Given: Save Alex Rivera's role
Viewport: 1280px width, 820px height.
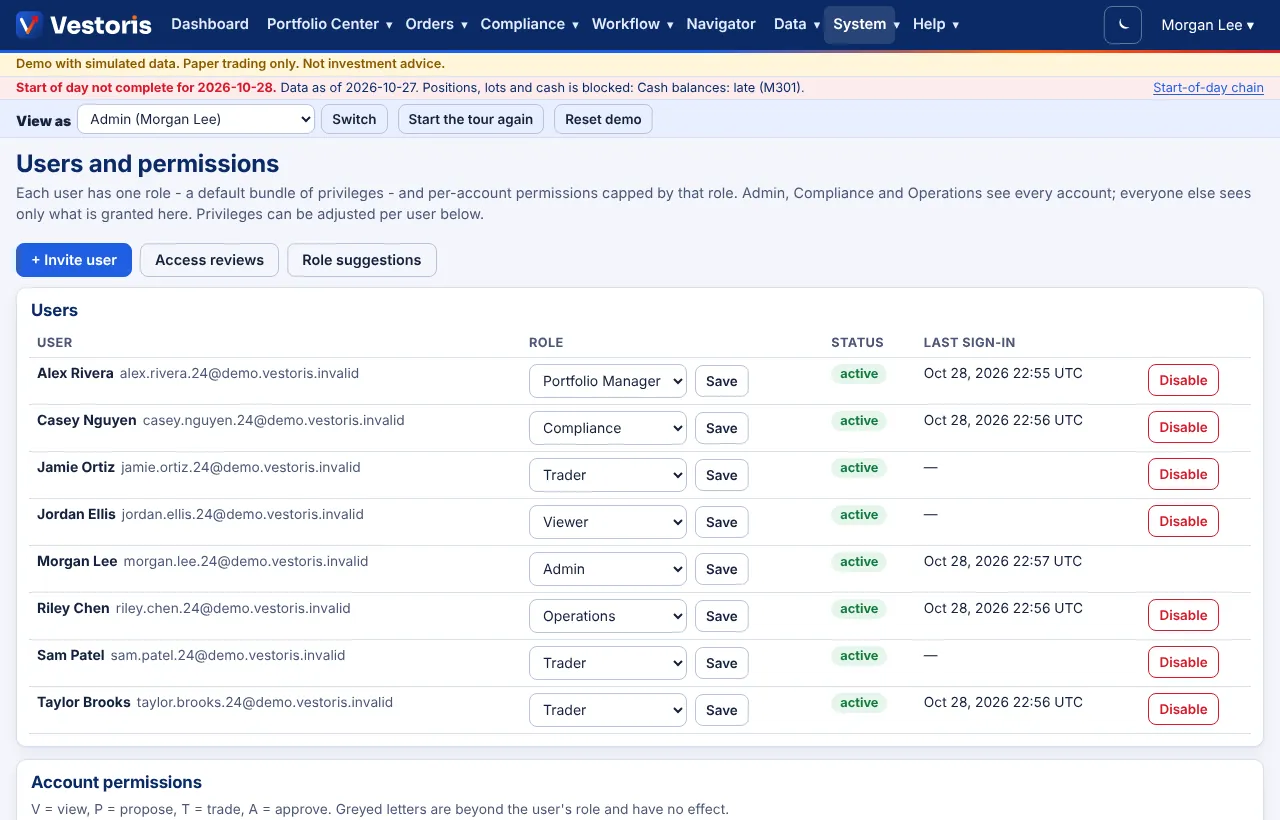Looking at the screenshot, I should [722, 381].
